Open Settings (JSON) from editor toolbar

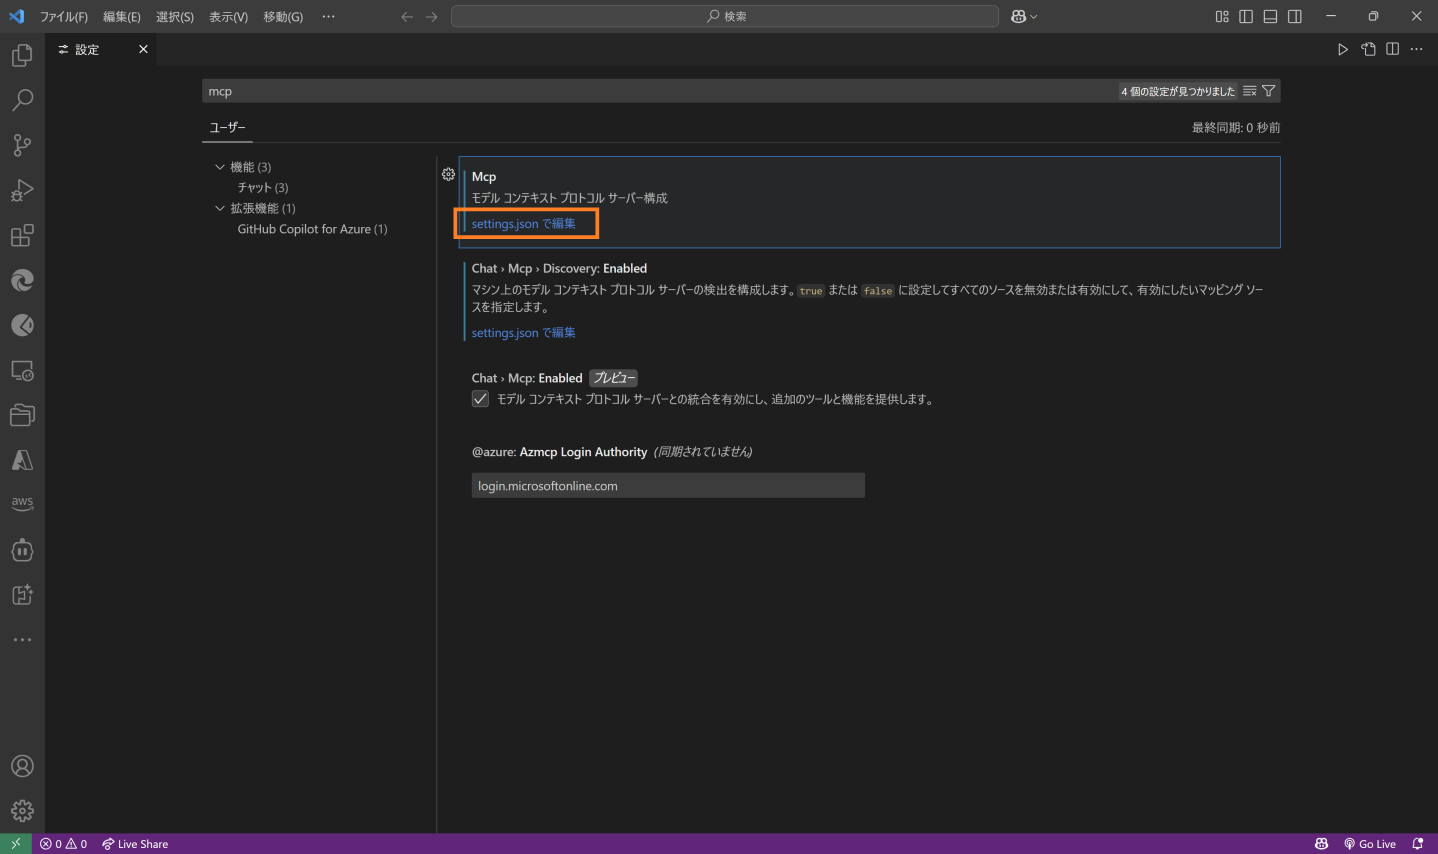1368,49
